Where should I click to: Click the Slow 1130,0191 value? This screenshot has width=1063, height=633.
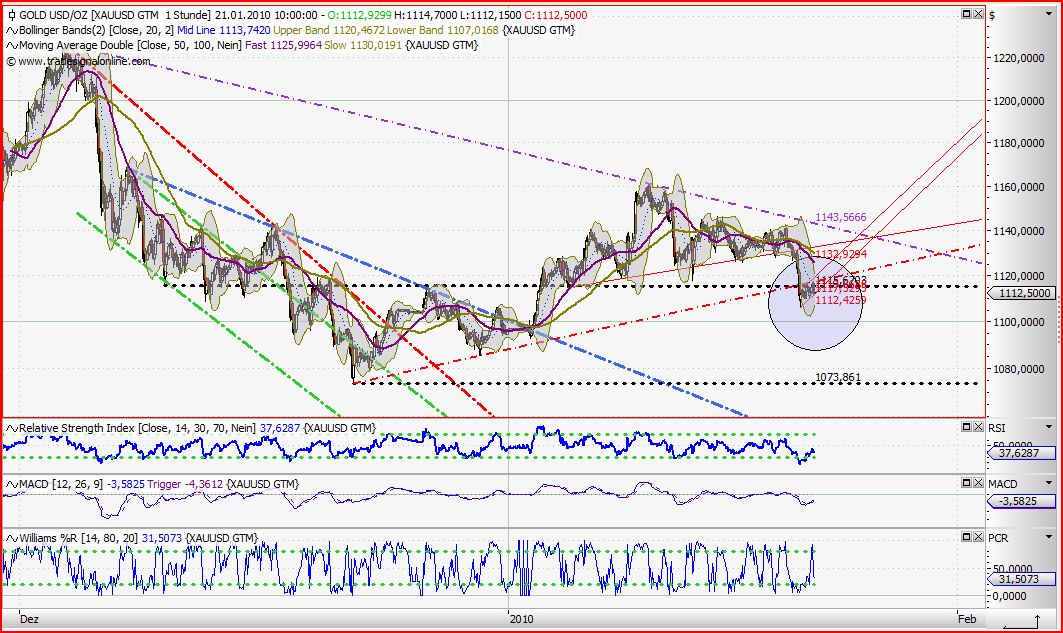click(x=363, y=45)
